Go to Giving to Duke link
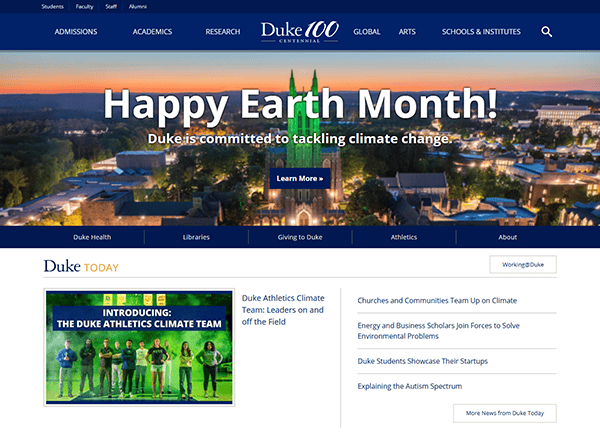Viewport: 600px width, 434px height. click(x=300, y=237)
